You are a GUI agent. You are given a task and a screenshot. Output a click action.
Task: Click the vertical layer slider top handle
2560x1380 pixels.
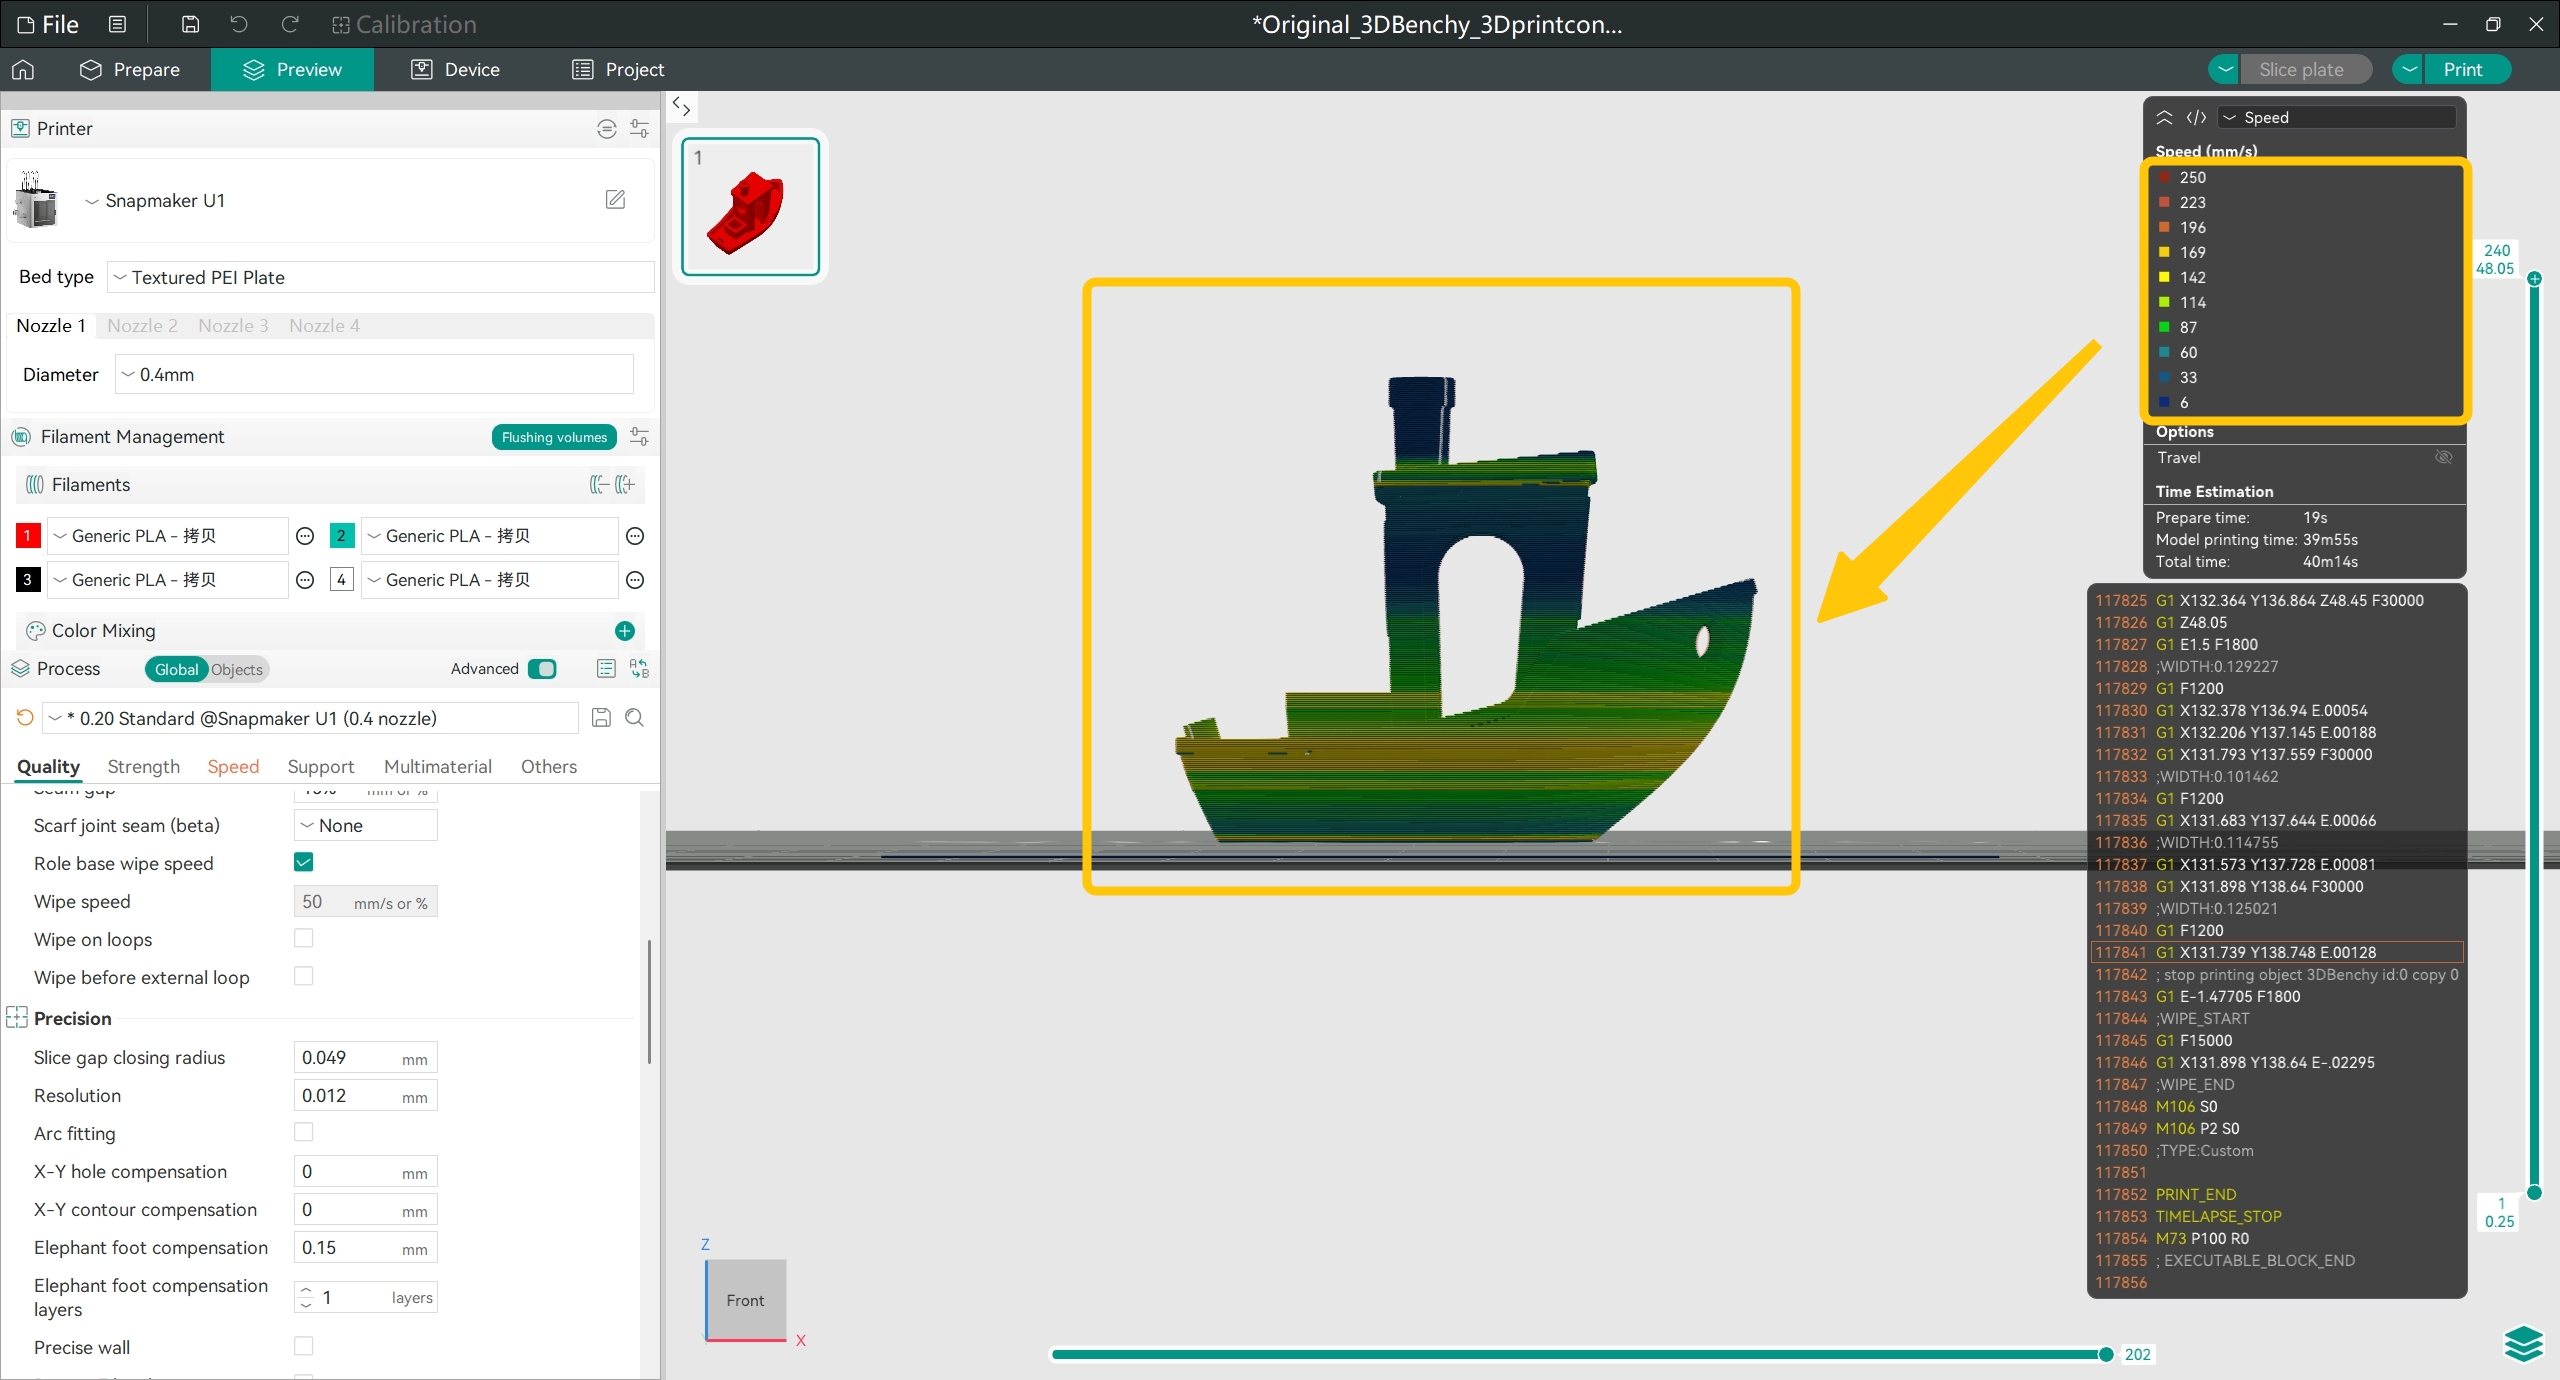click(x=2534, y=279)
